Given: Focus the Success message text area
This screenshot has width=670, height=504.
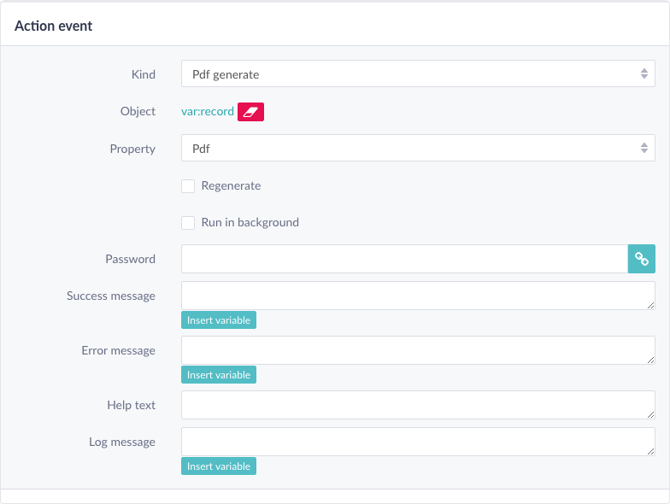Looking at the screenshot, I should (x=418, y=296).
